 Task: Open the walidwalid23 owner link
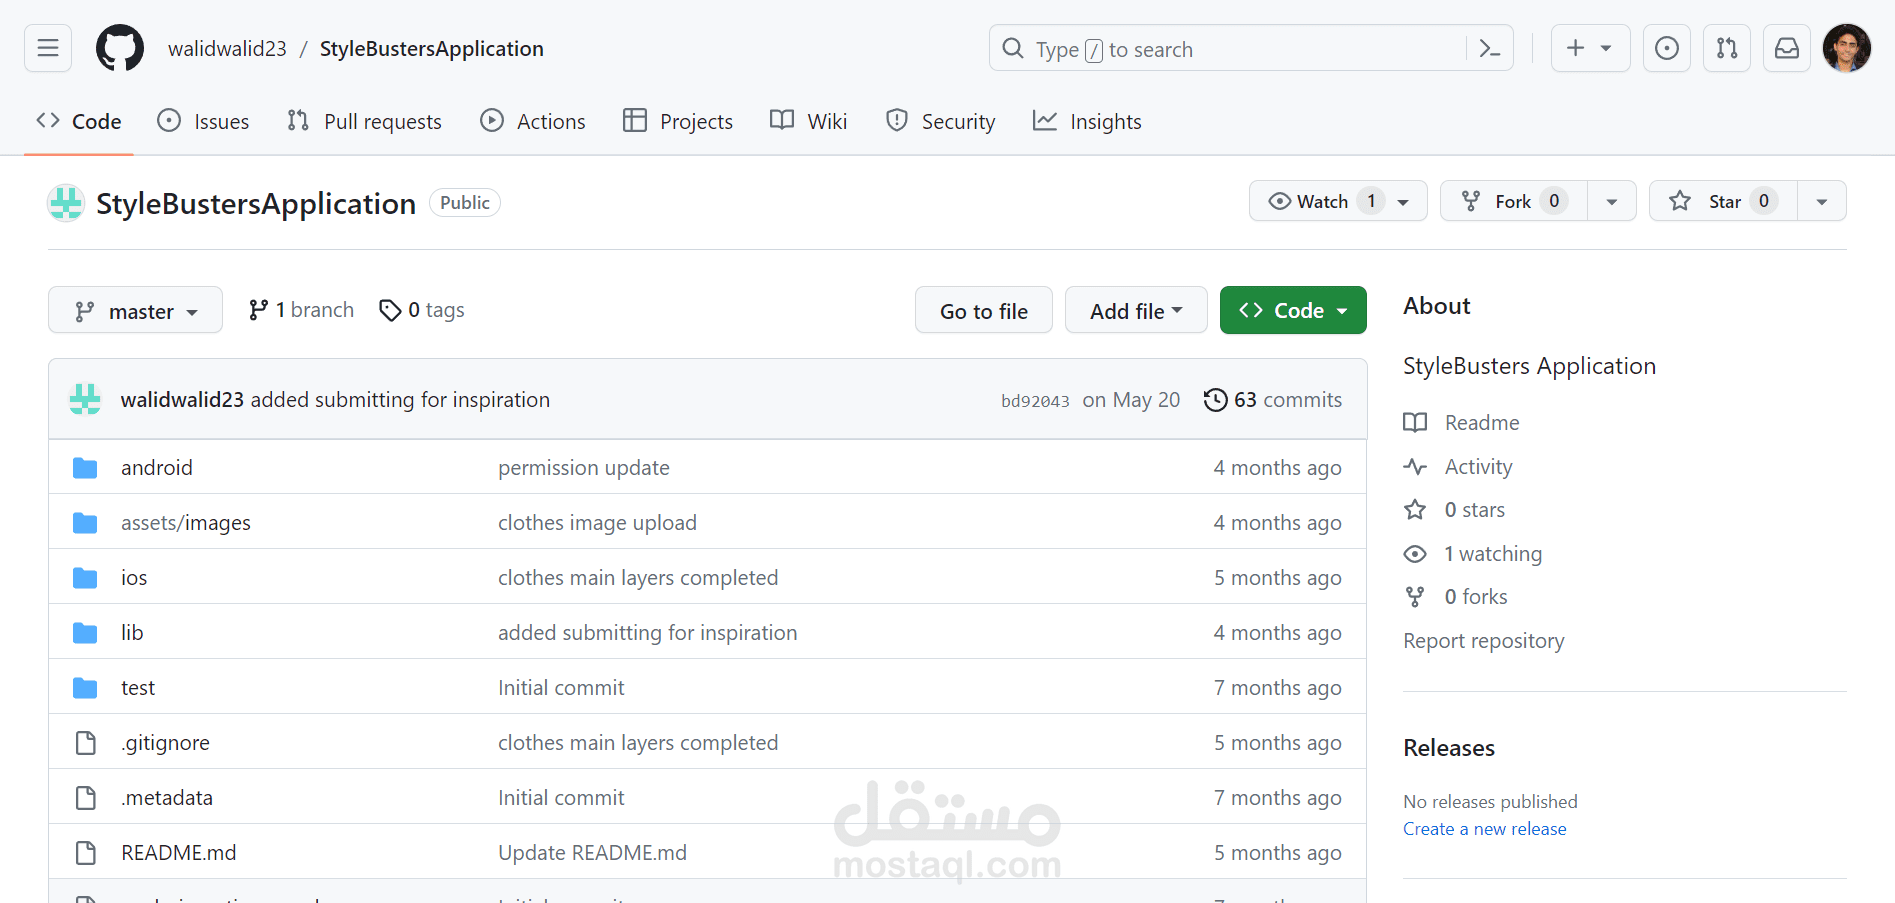tap(227, 48)
